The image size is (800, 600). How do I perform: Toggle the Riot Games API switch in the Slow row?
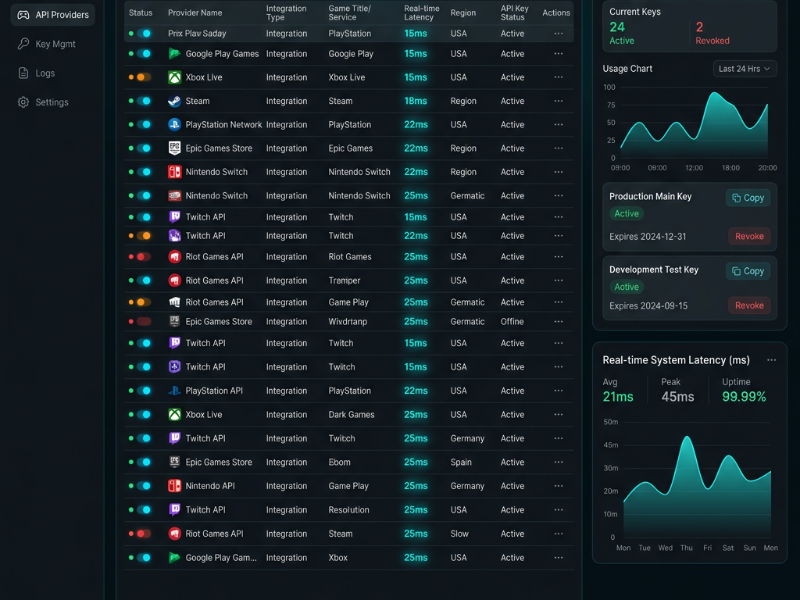click(x=144, y=534)
